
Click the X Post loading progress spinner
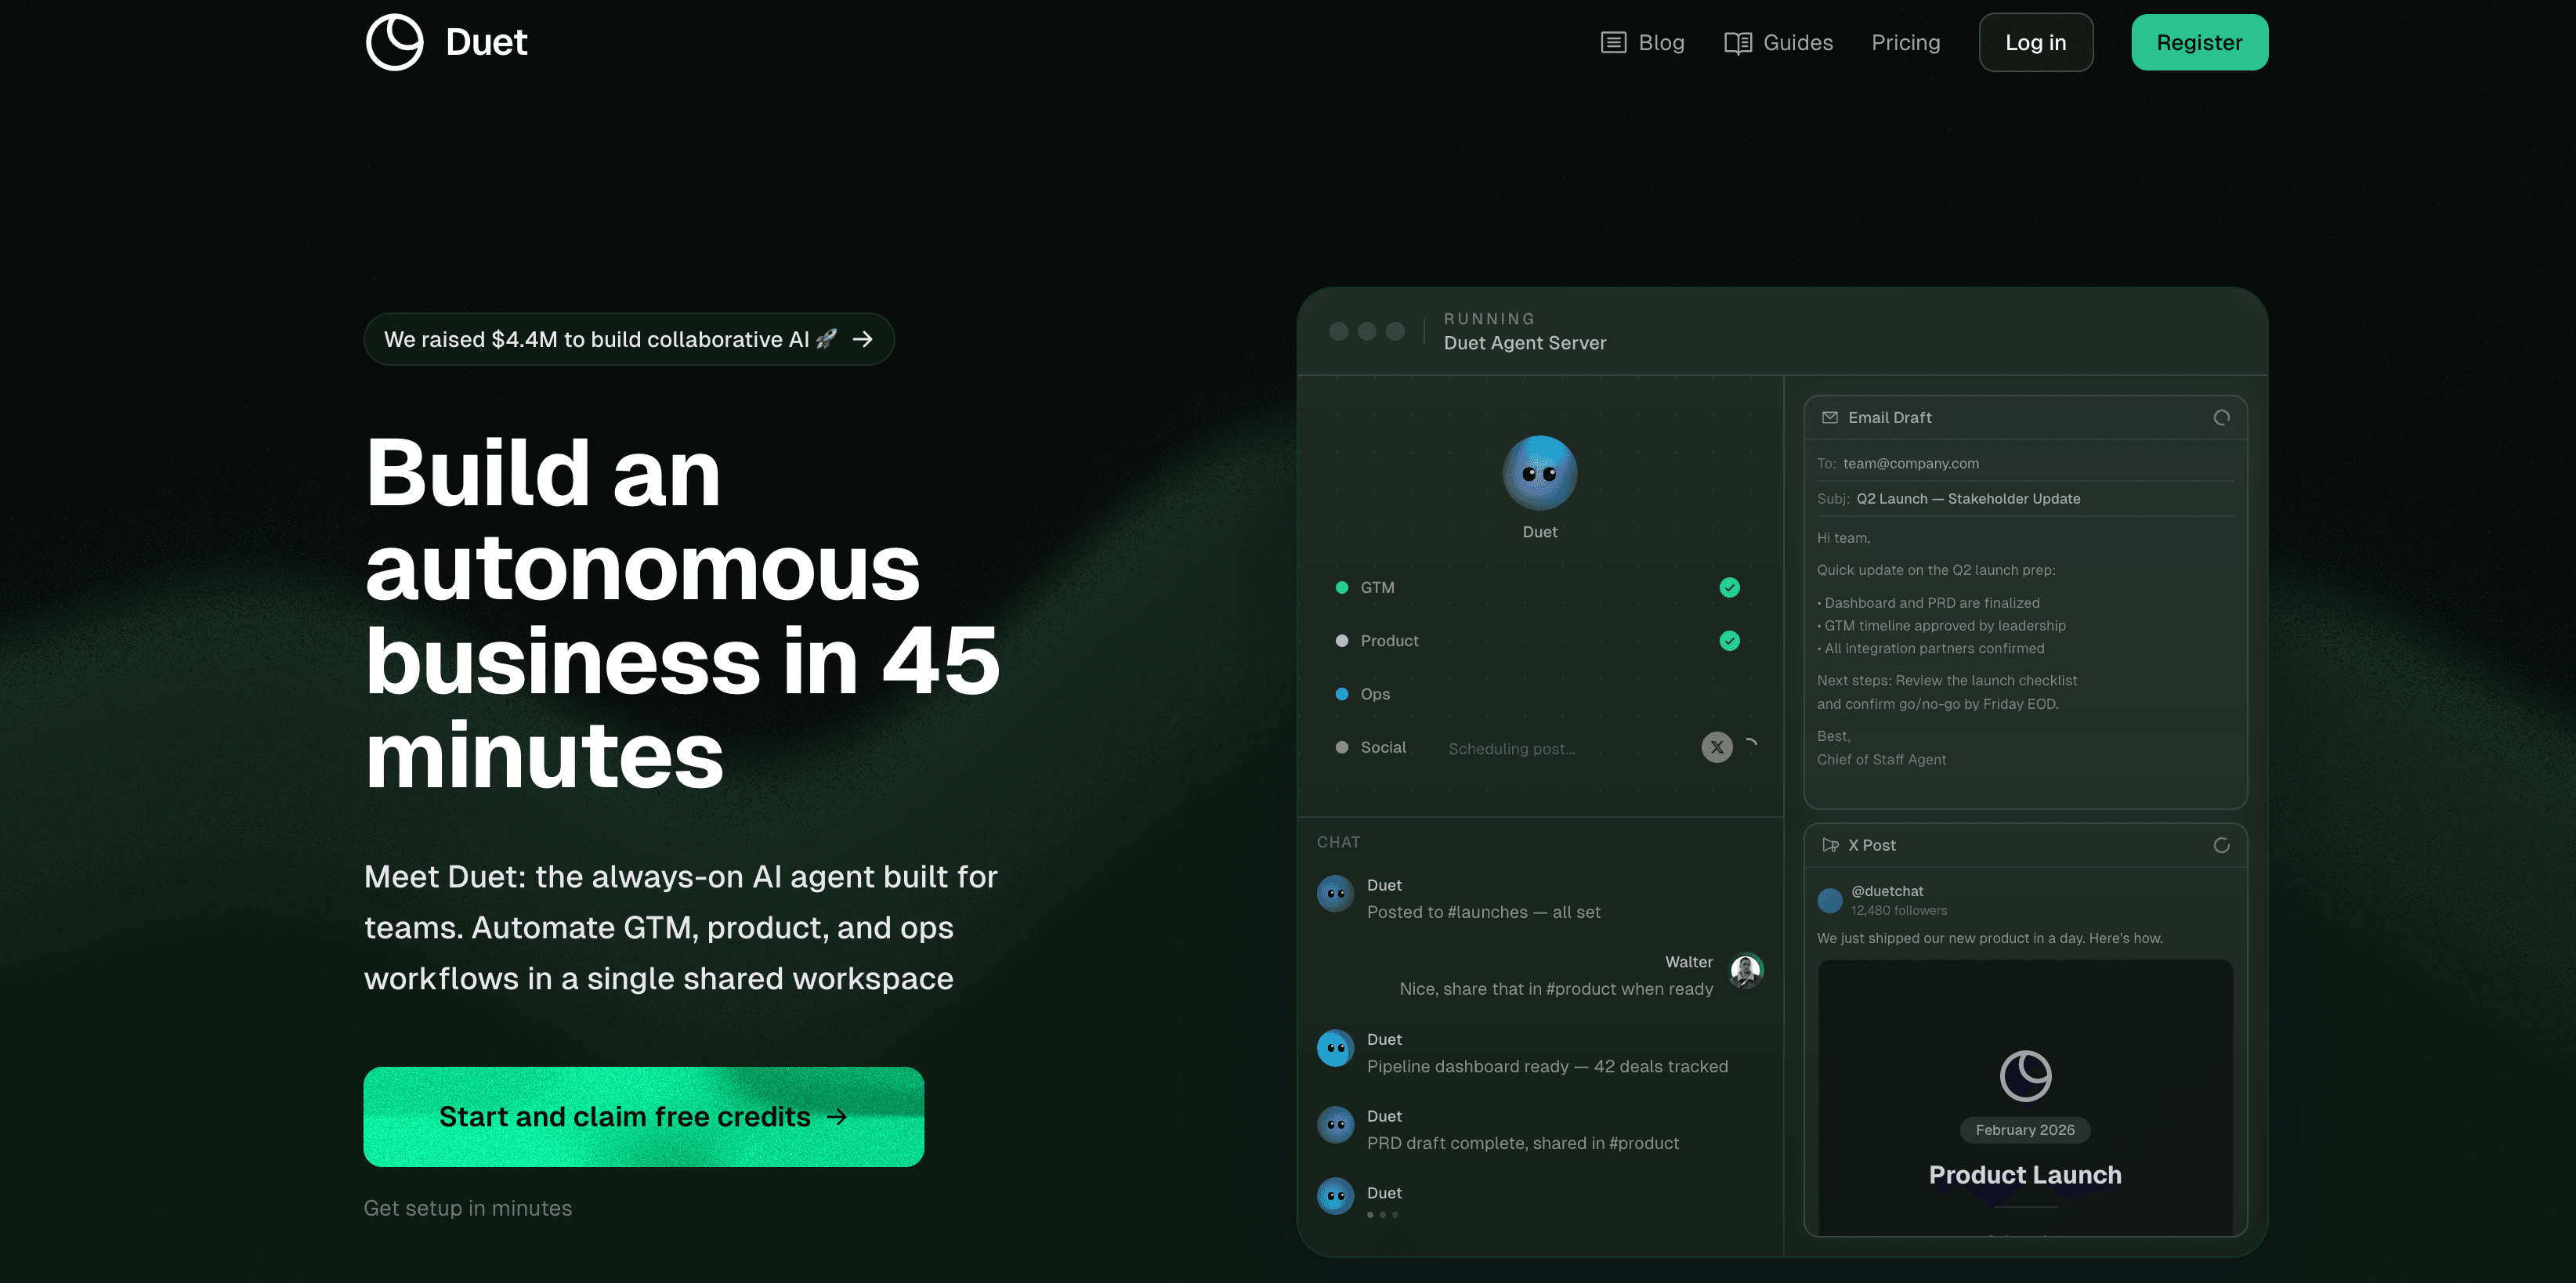[x=2222, y=845]
